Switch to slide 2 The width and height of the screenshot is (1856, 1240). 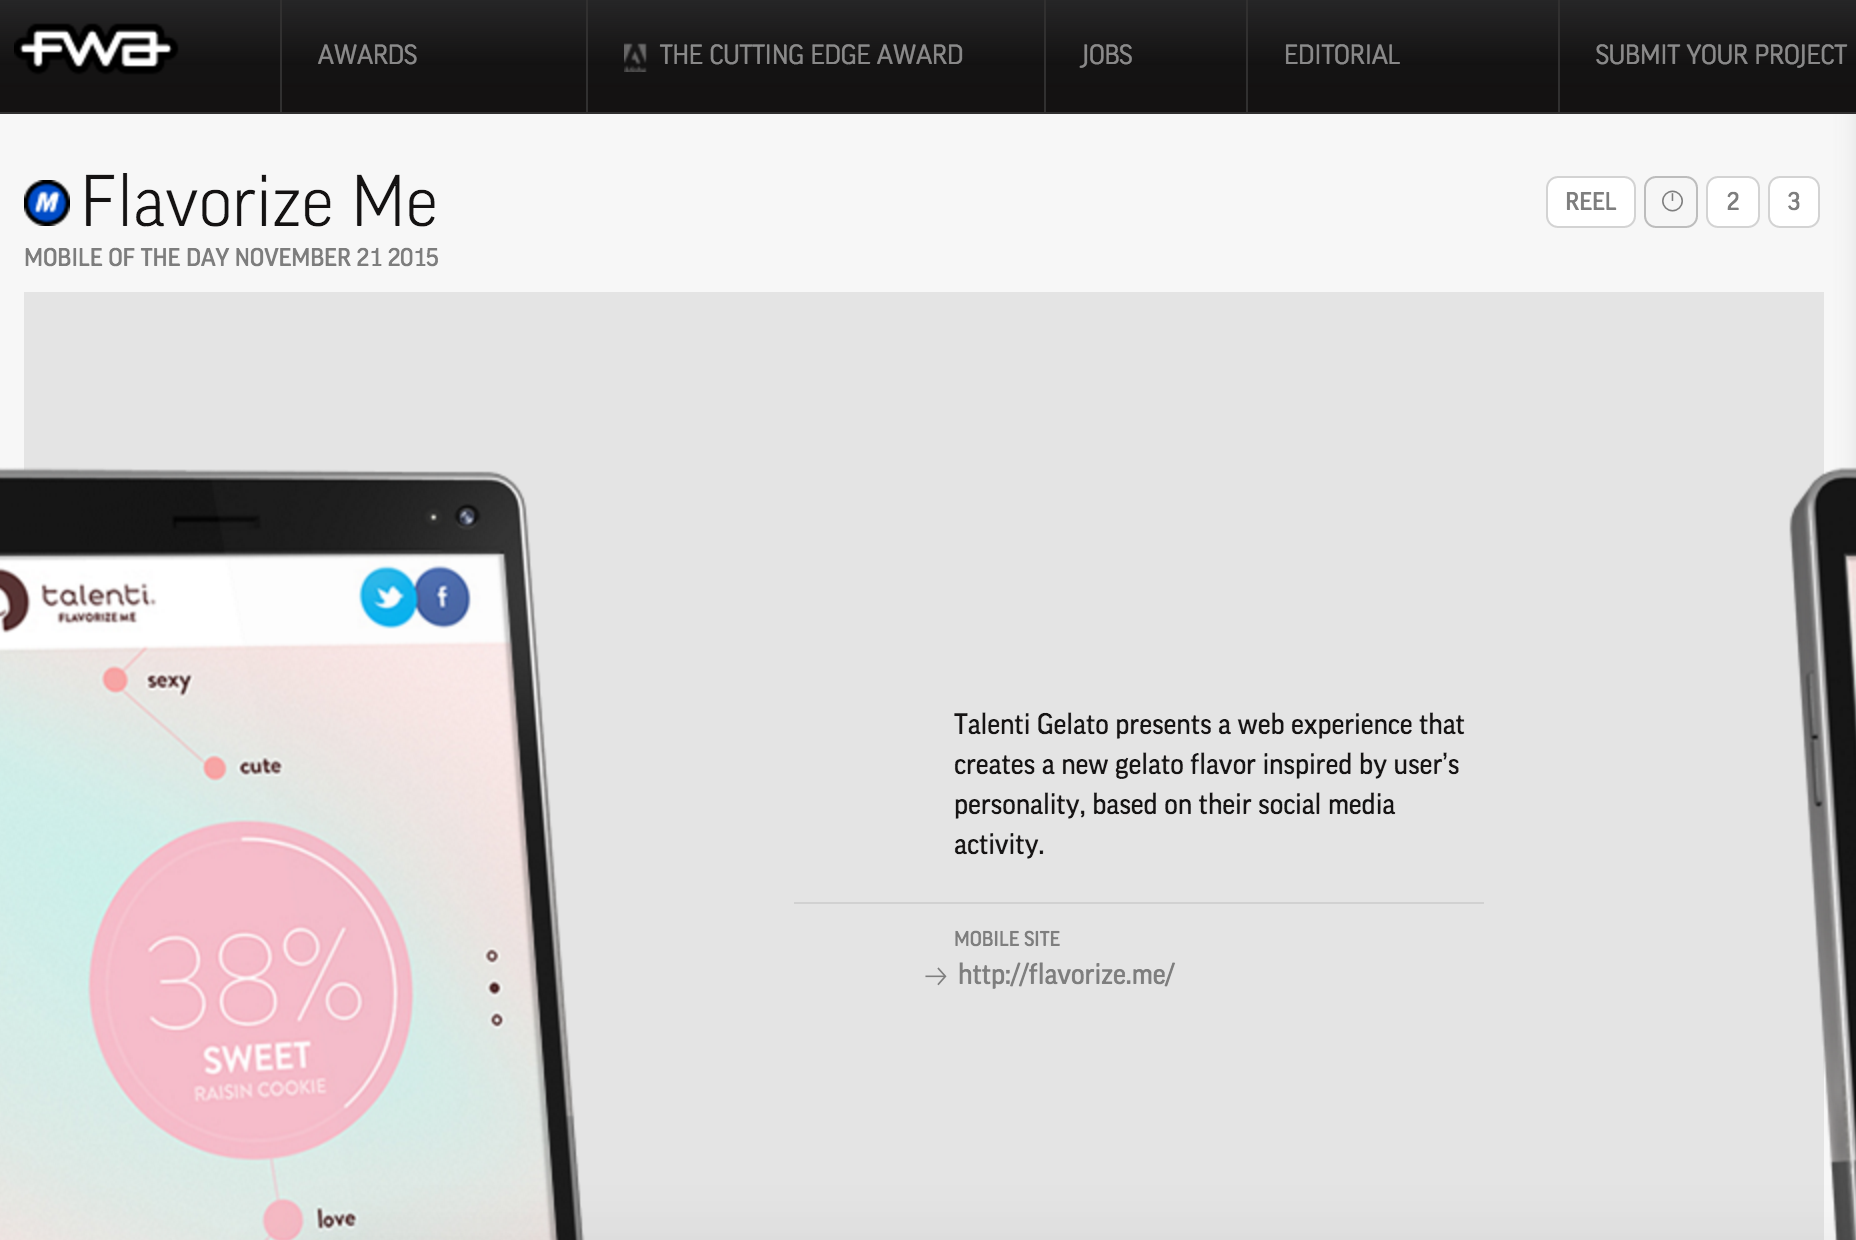1732,202
